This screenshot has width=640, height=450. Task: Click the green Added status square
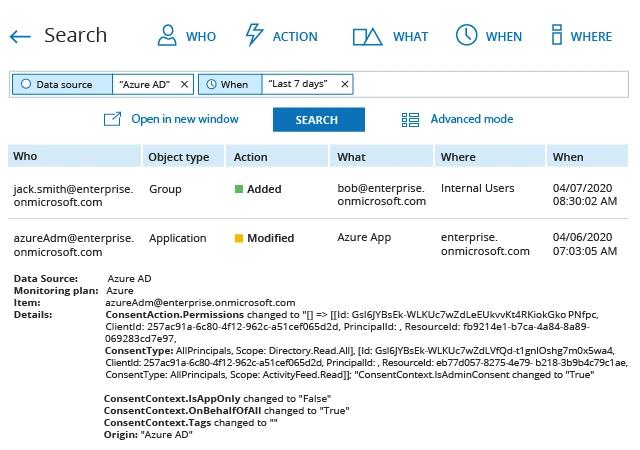coord(239,189)
